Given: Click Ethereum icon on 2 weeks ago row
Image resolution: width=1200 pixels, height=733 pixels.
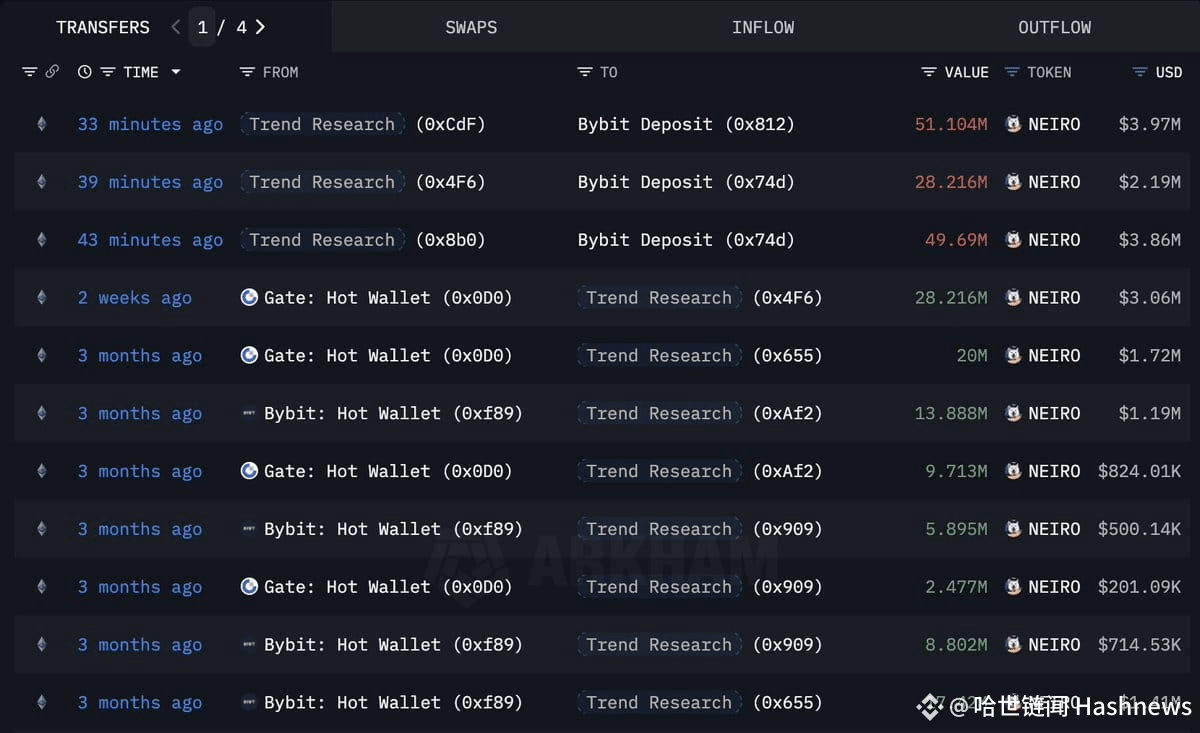Looking at the screenshot, I should 41,298.
